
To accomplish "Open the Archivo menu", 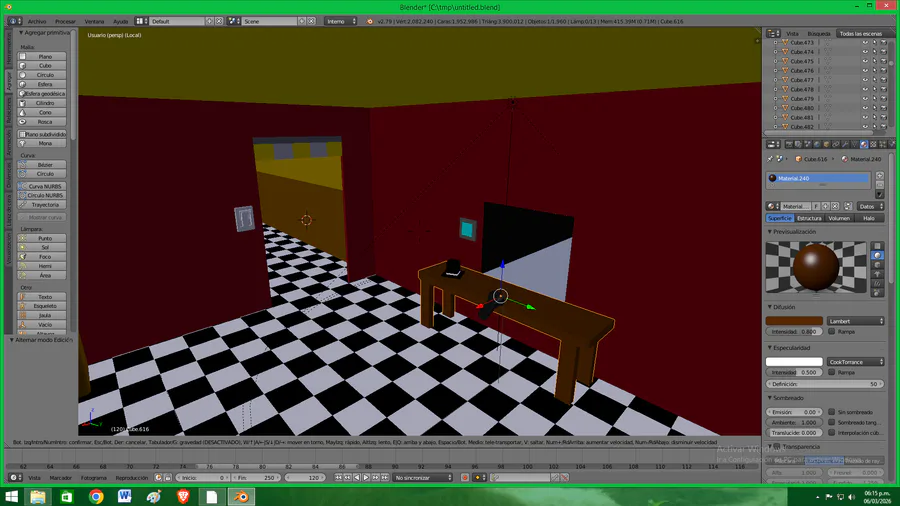I will click(37, 21).
